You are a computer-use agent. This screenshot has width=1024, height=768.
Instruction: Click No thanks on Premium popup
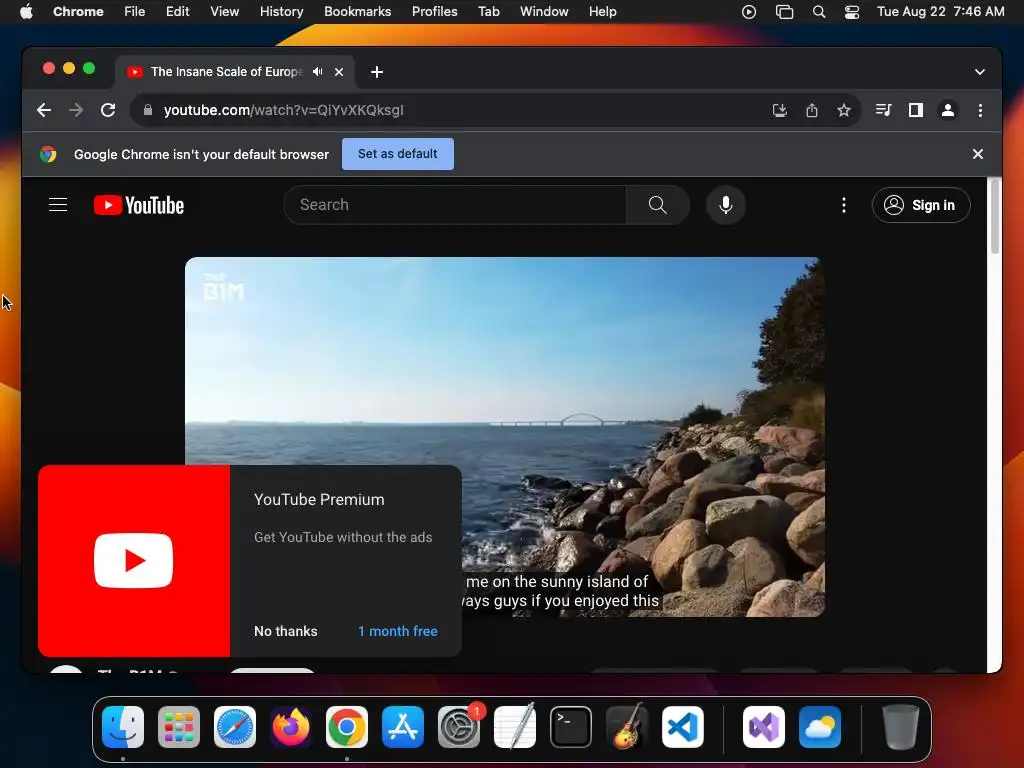(x=285, y=632)
